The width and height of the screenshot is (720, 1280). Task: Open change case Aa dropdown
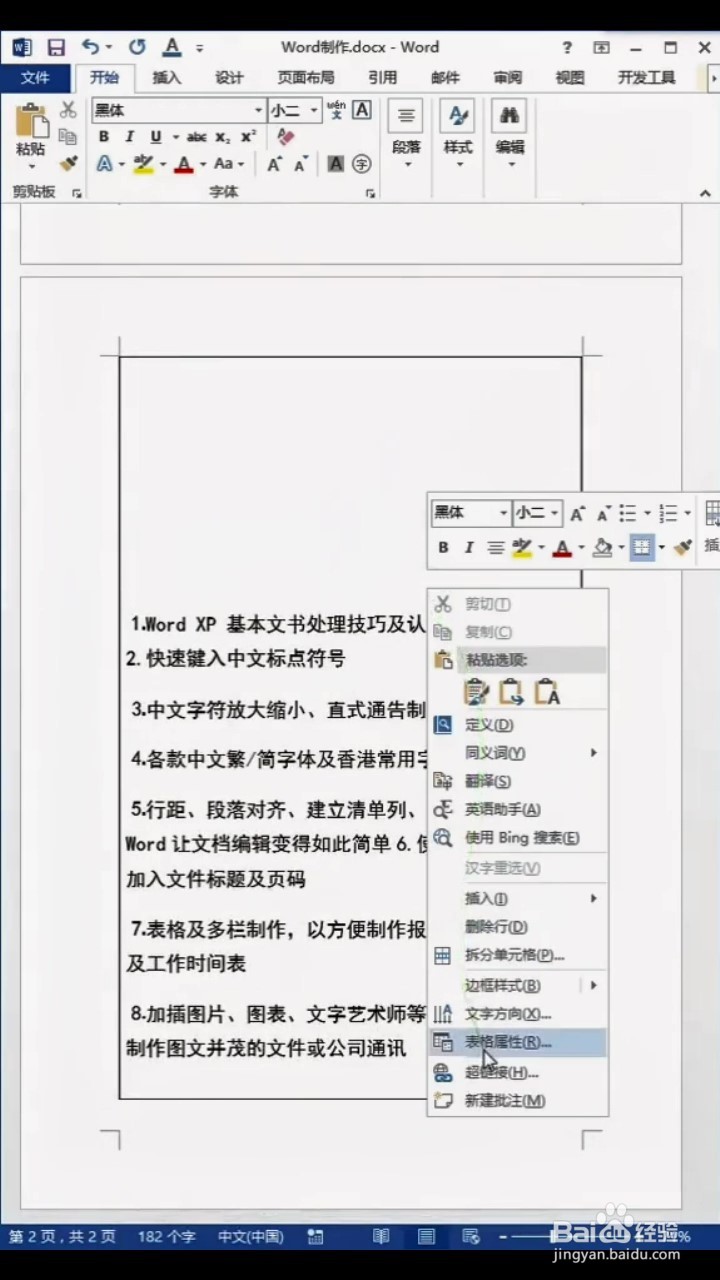[x=228, y=164]
